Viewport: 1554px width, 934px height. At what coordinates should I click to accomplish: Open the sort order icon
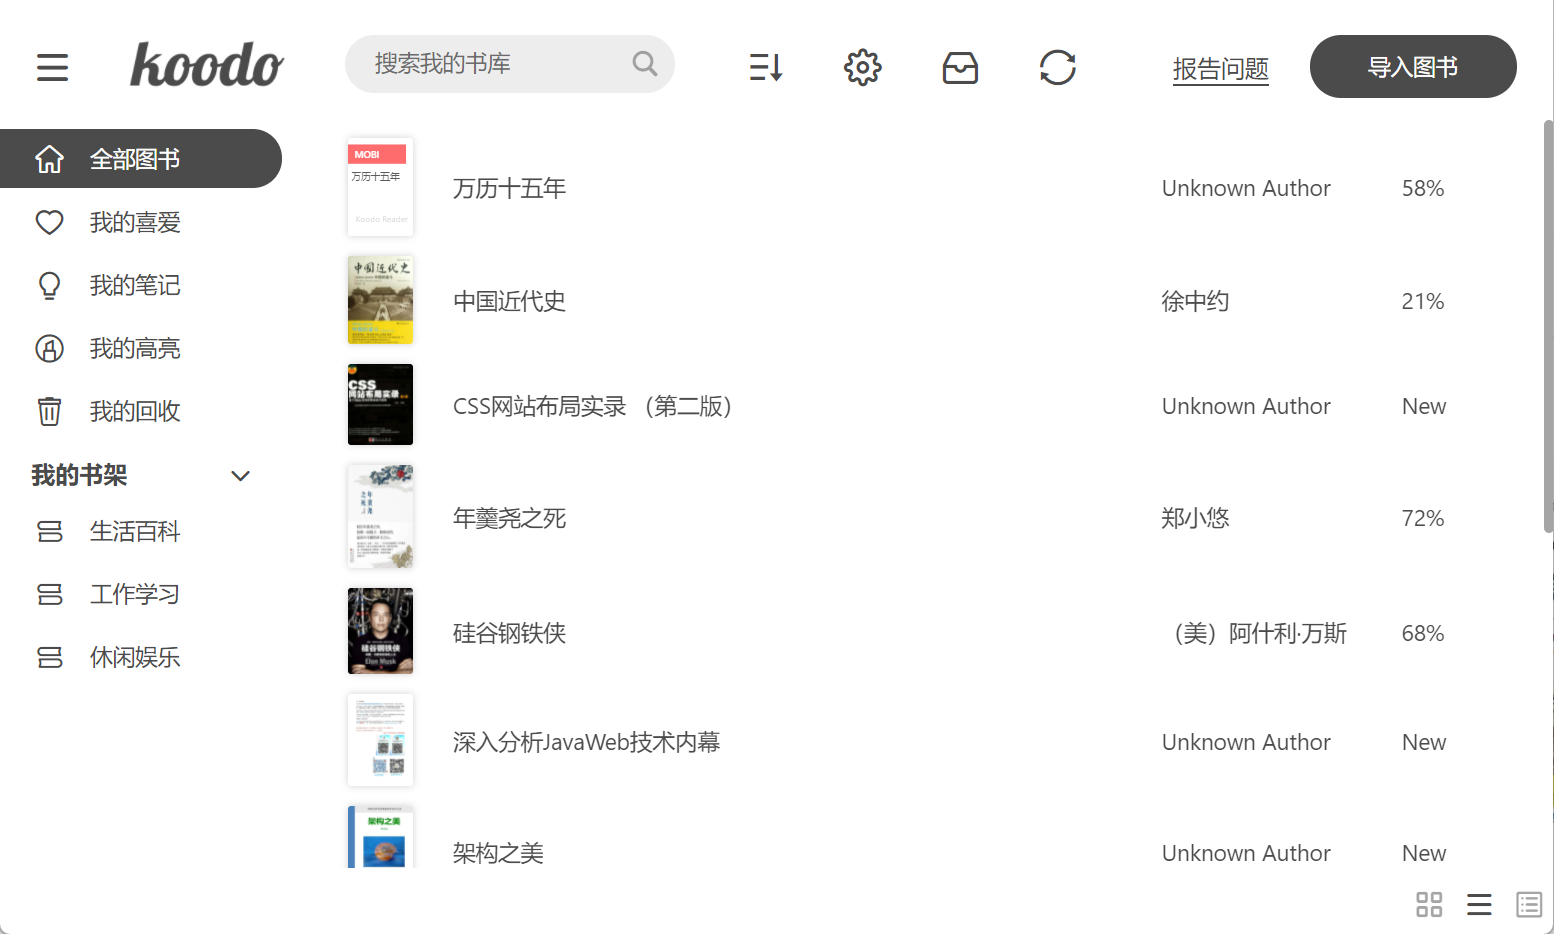(766, 67)
